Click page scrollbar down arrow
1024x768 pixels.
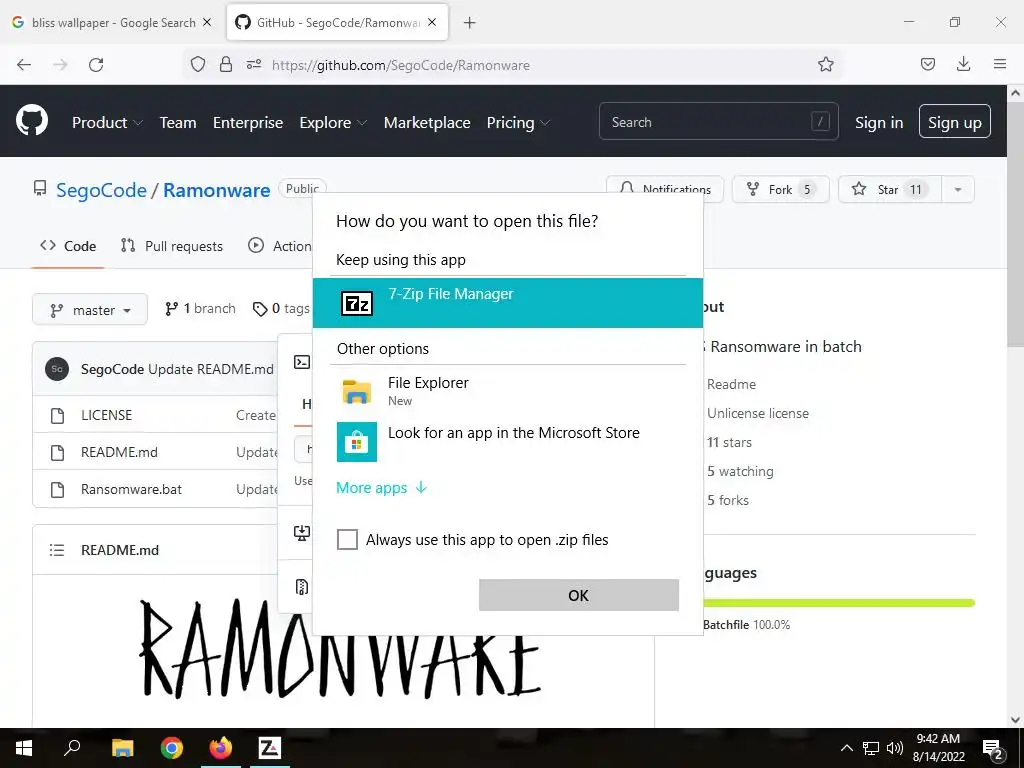point(1016,720)
